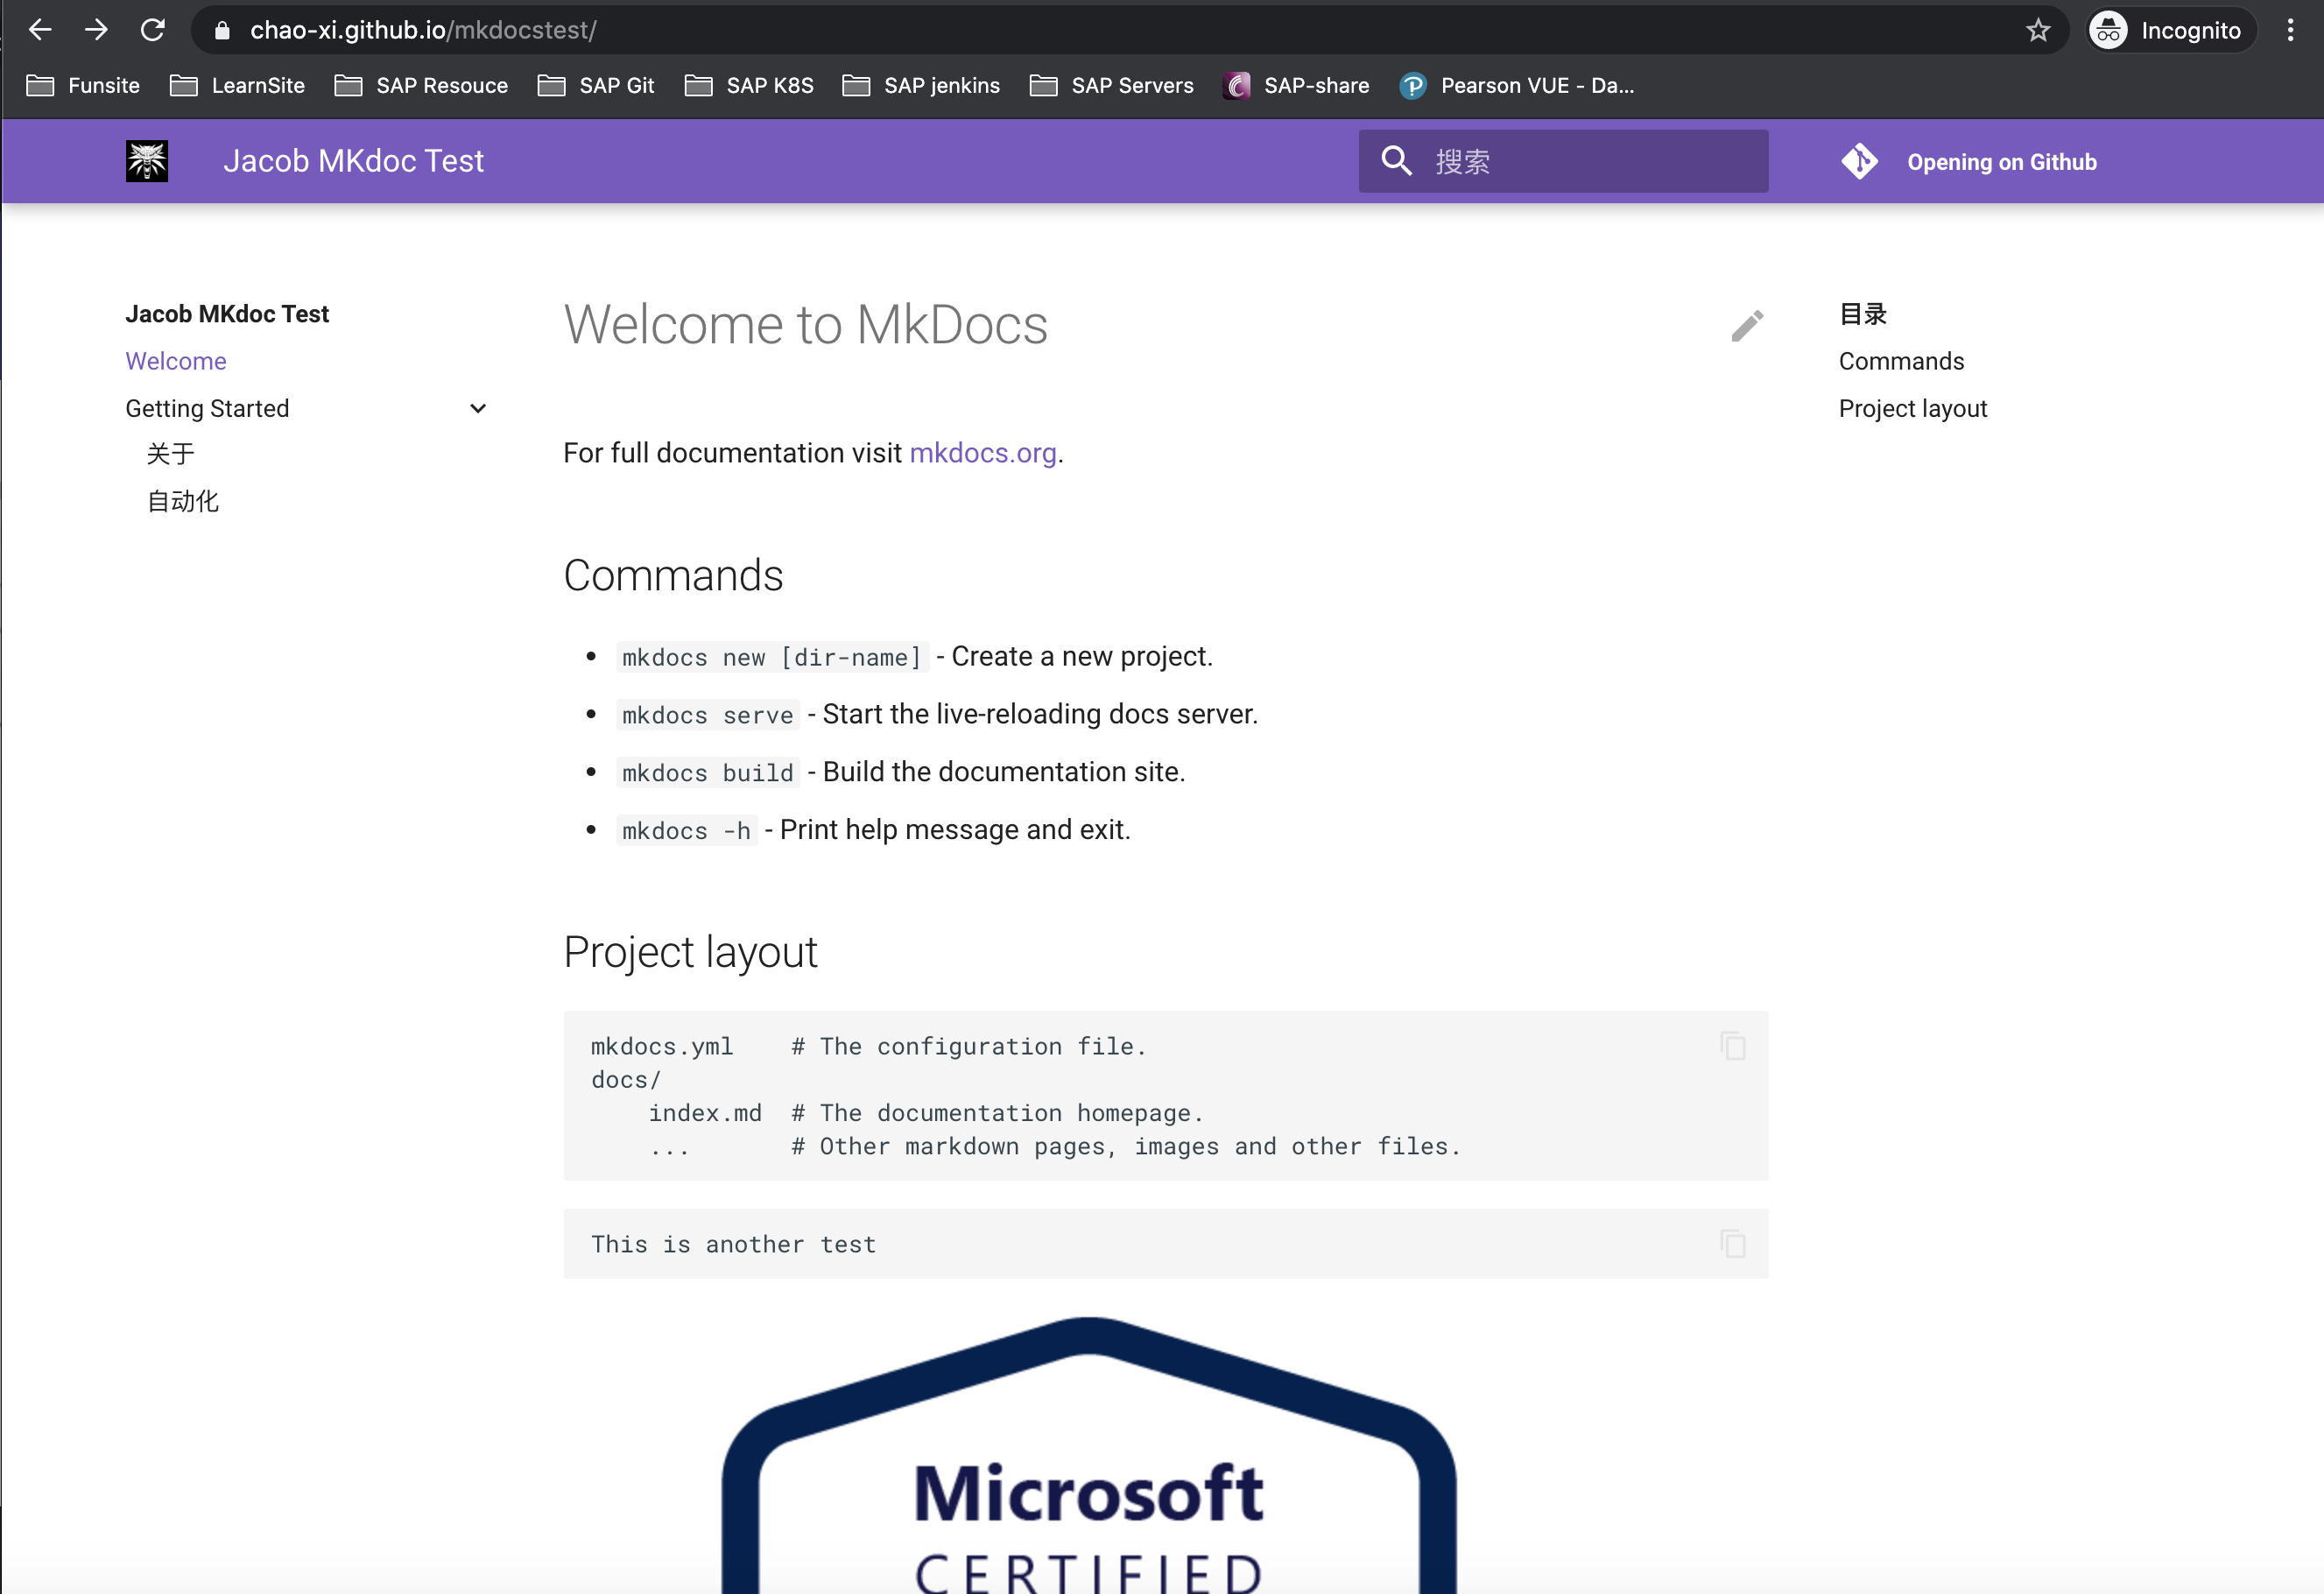Click the Incognito profile button
The image size is (2324, 1594).
[2167, 30]
